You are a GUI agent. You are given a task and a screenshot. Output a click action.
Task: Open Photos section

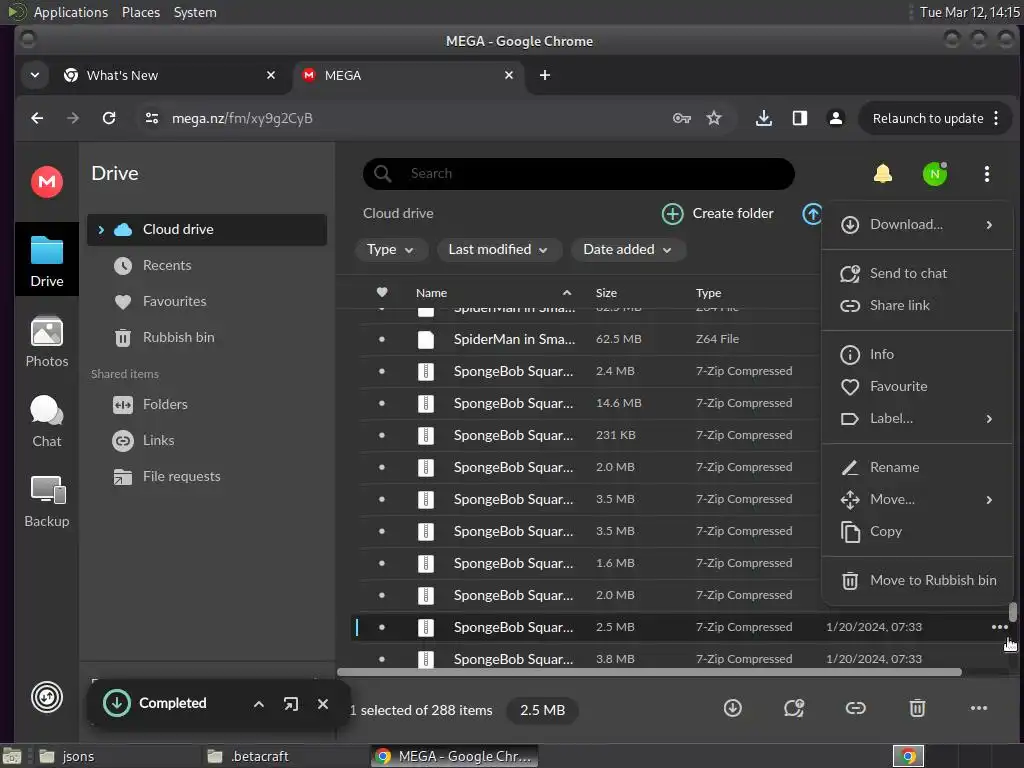[x=47, y=342]
